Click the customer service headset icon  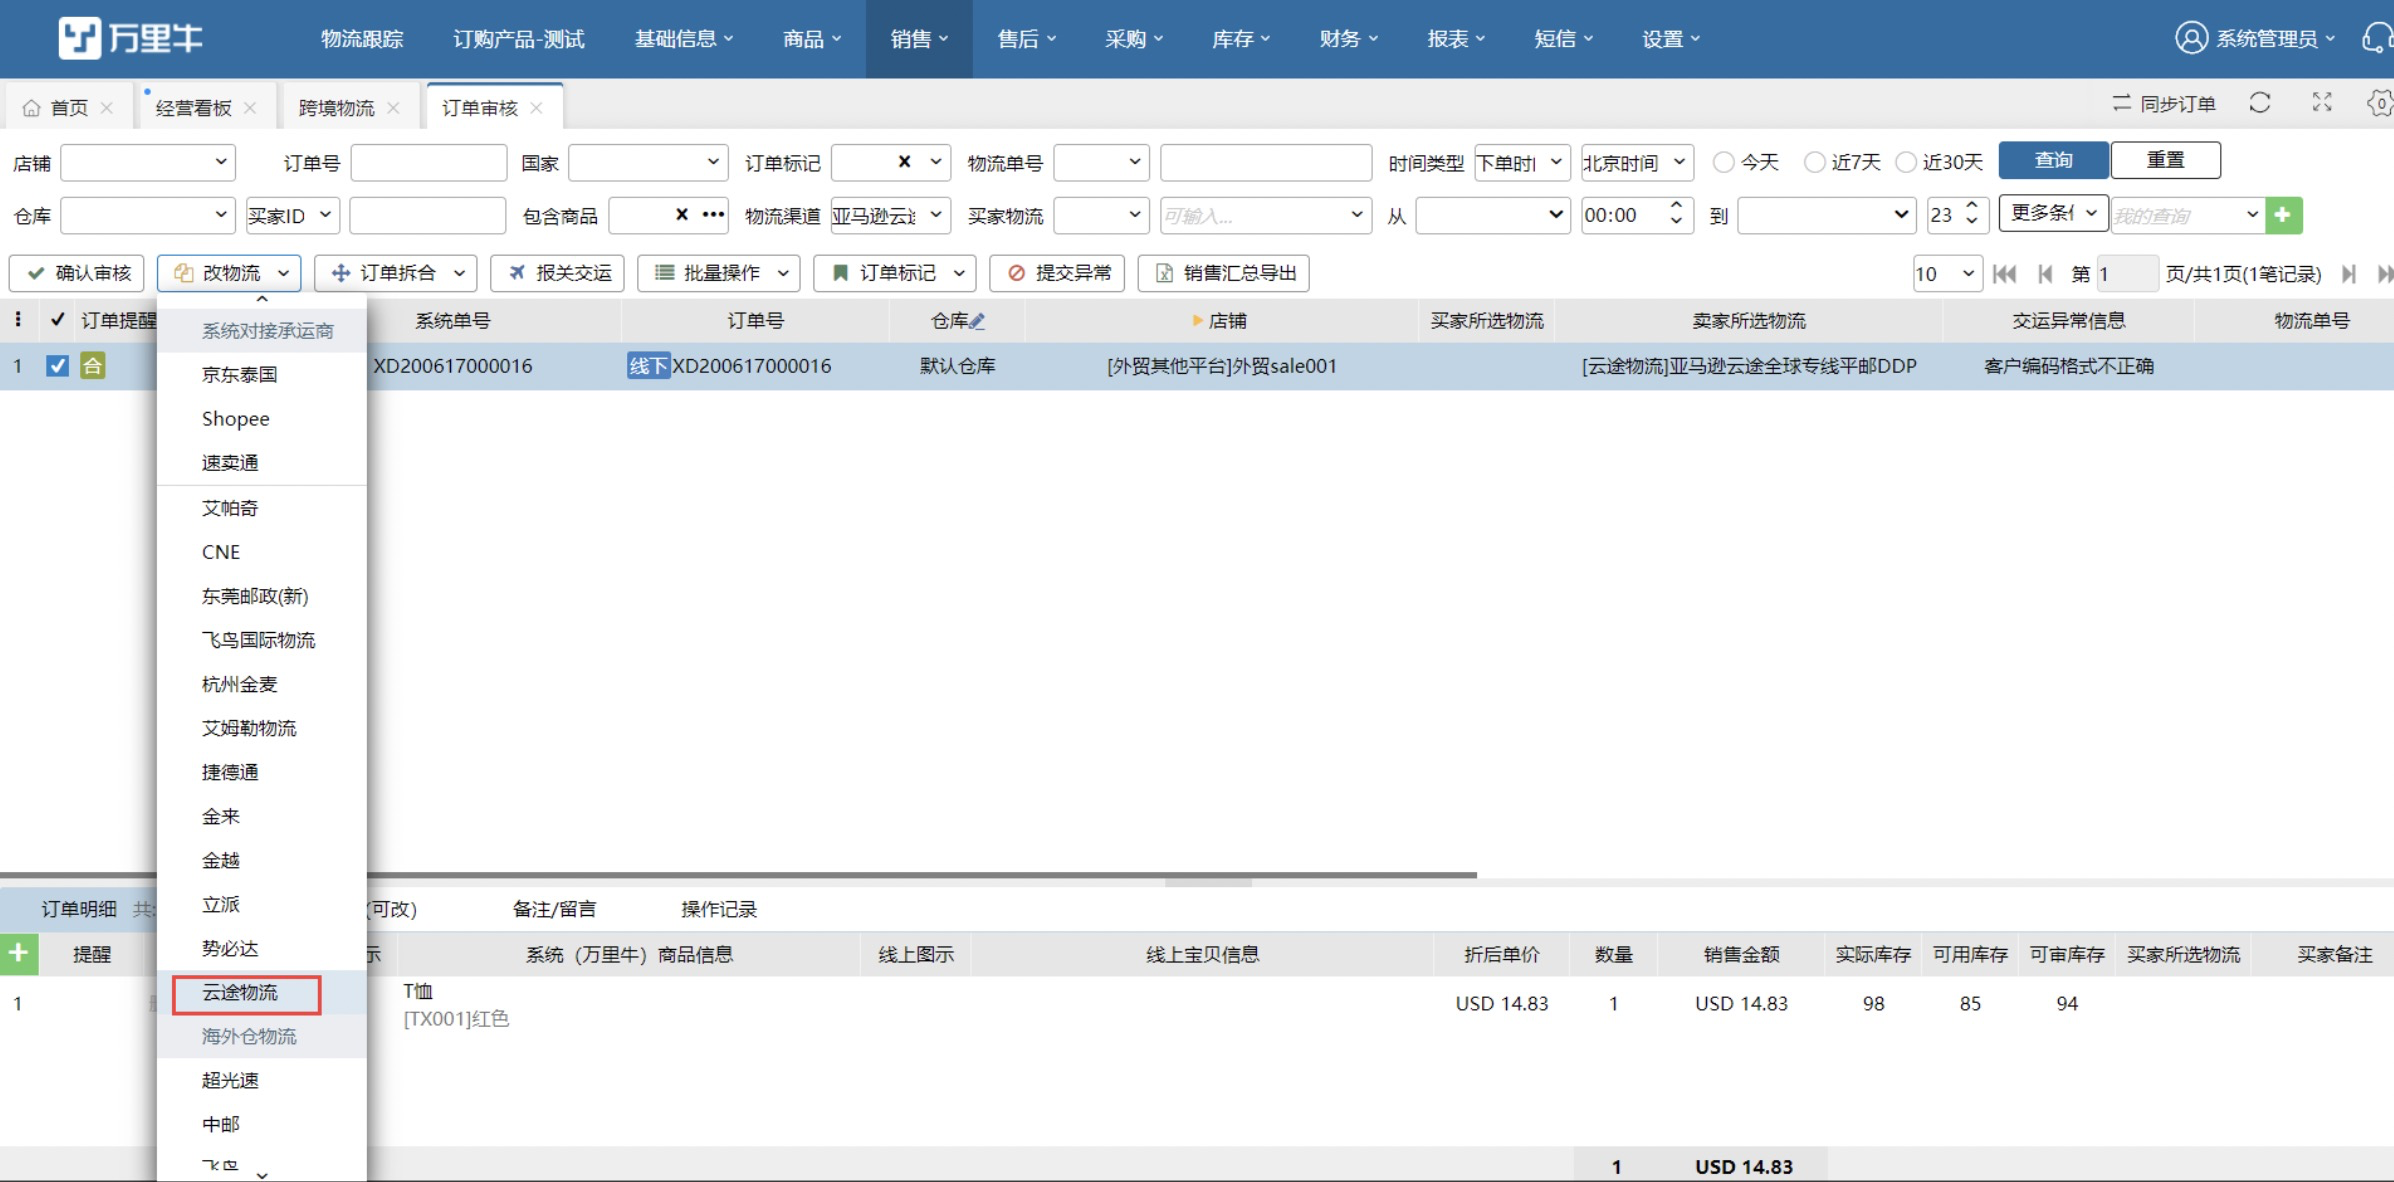[x=2377, y=38]
